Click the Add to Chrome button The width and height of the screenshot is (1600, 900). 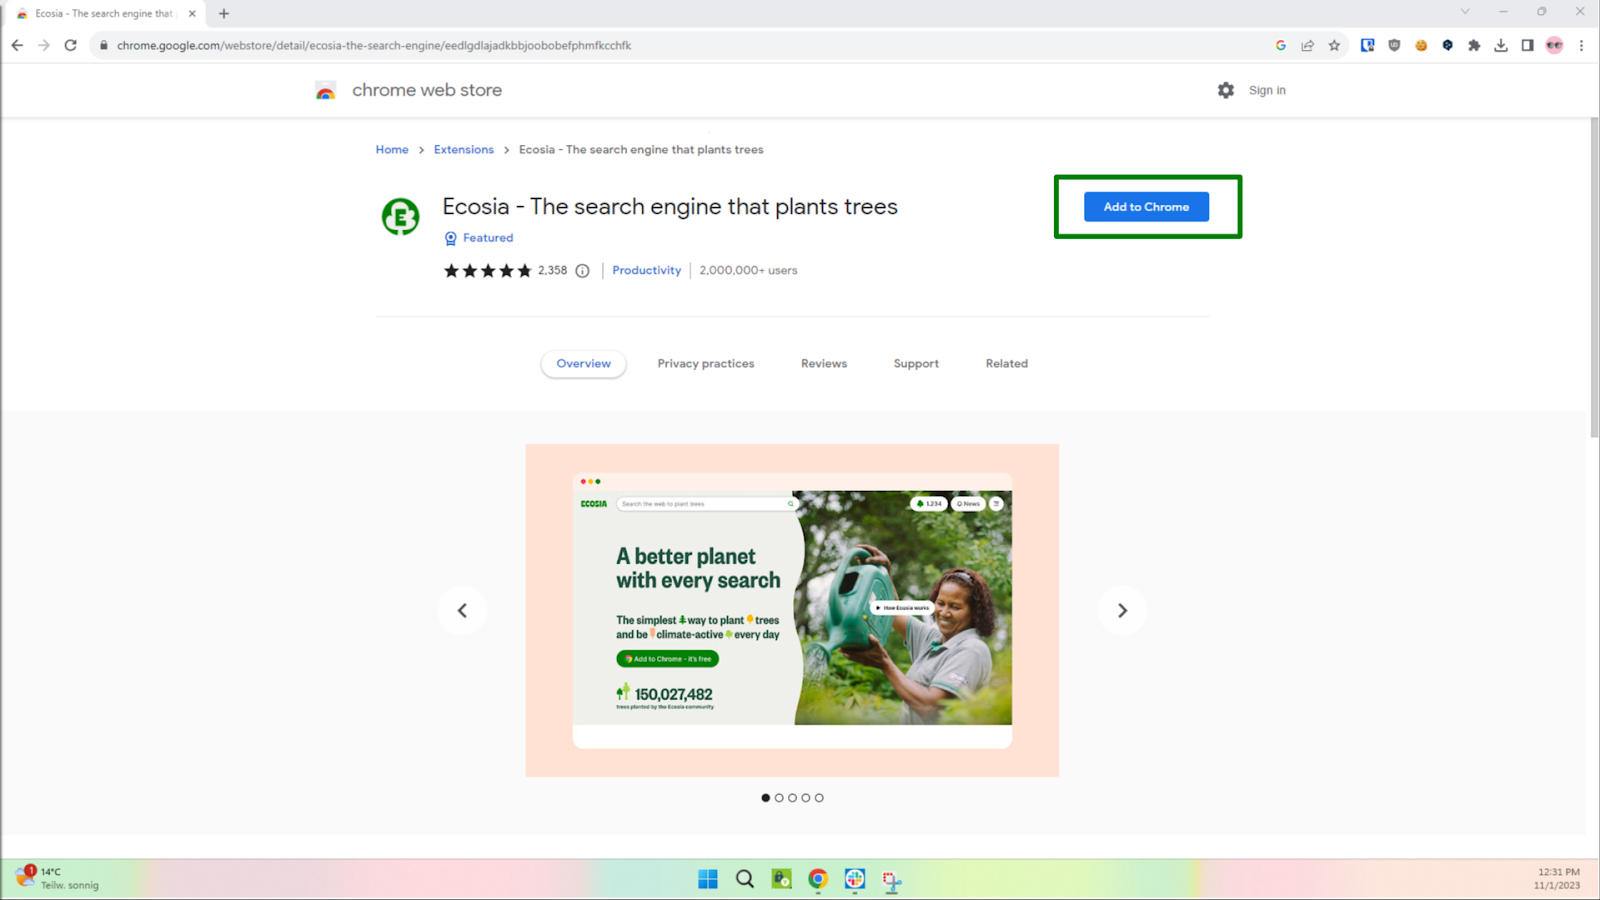[x=1146, y=207]
